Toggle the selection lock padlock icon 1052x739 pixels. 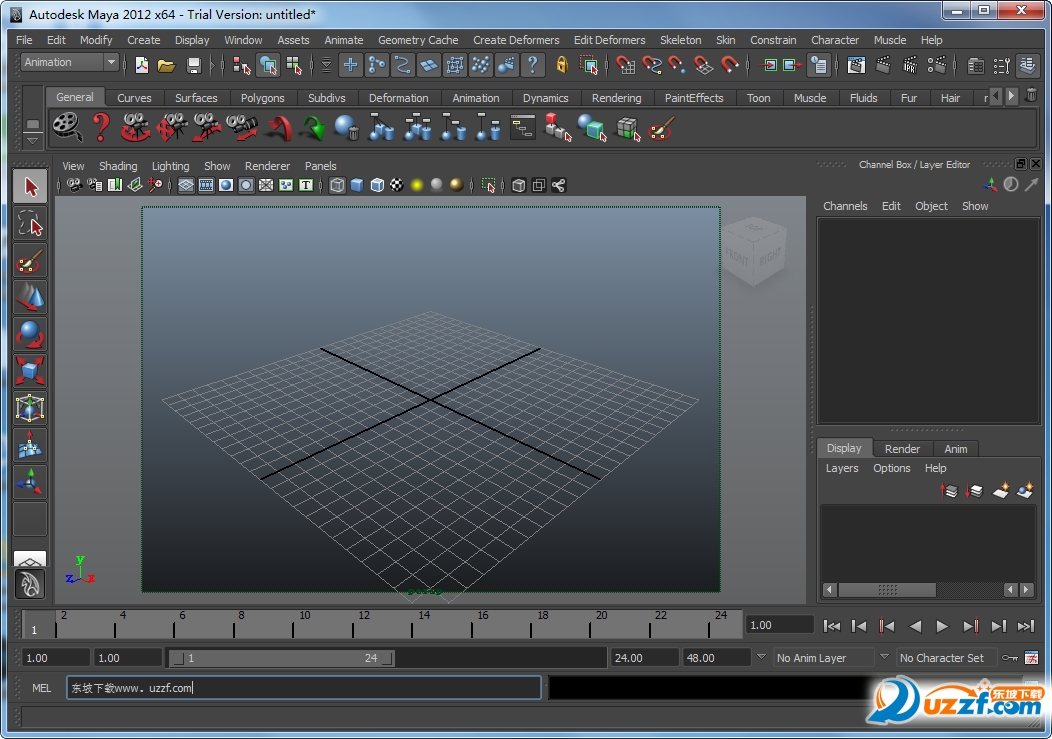[x=562, y=65]
